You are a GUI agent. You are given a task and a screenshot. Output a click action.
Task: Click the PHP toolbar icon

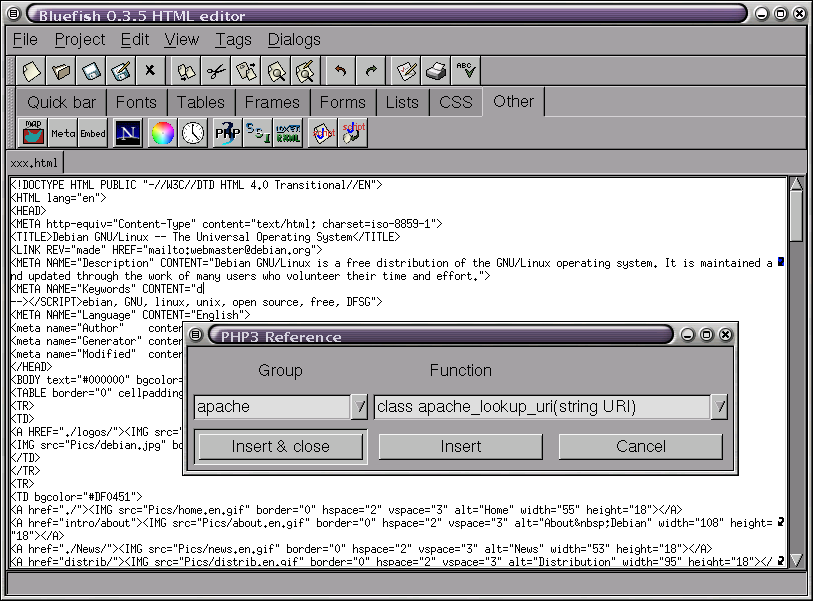pos(228,133)
